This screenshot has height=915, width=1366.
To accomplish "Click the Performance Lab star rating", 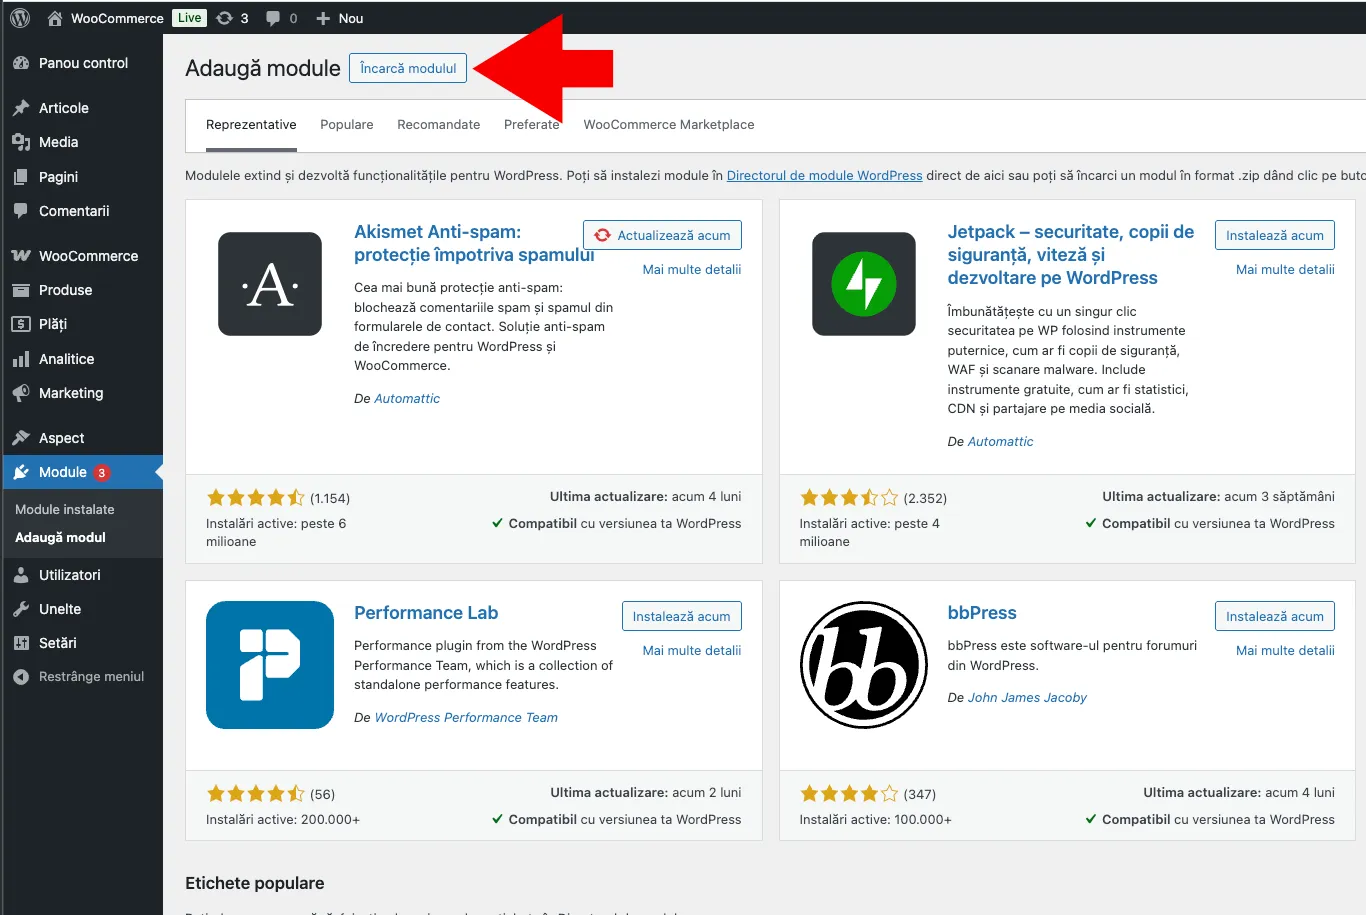I will pyautogui.click(x=255, y=794).
